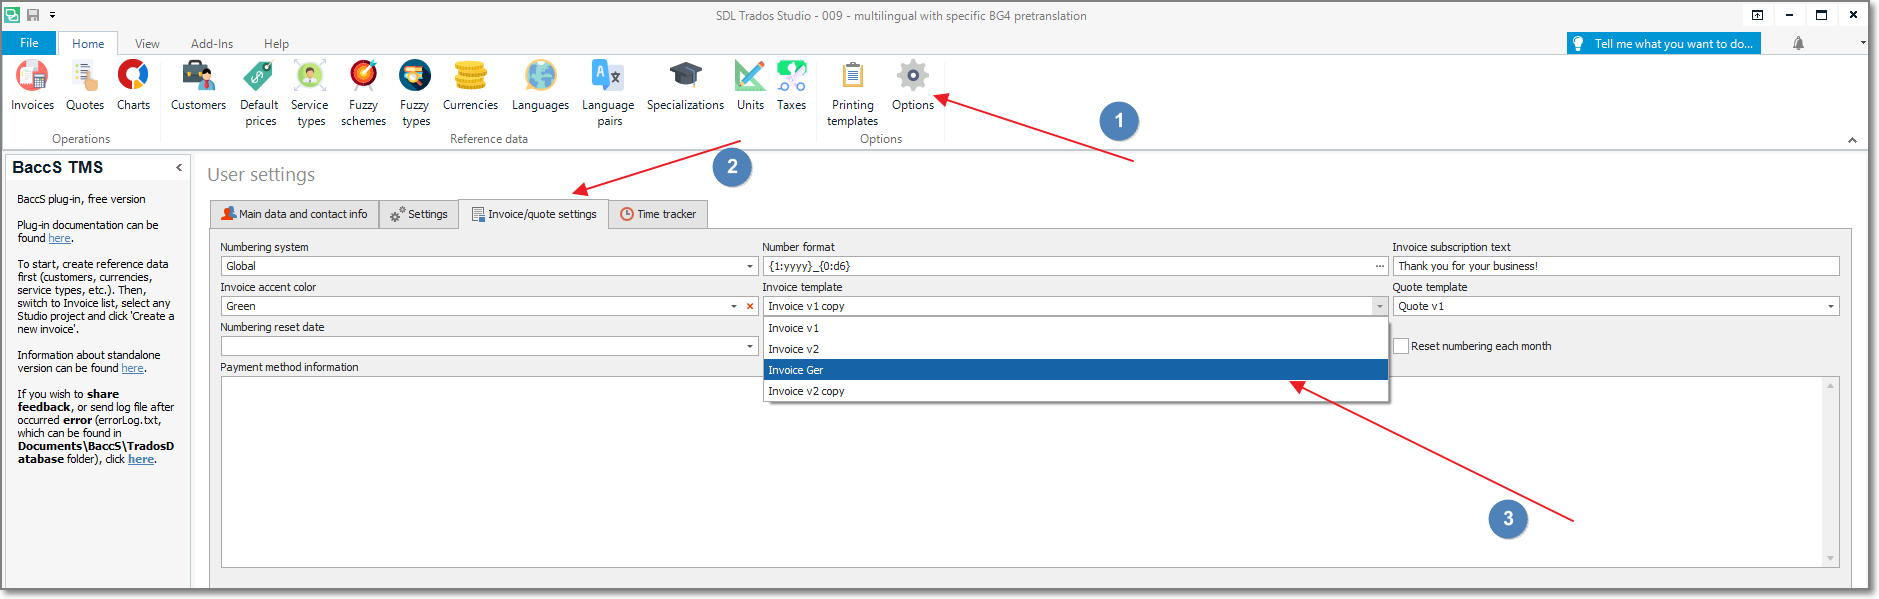Open the Units reference data

750,86
